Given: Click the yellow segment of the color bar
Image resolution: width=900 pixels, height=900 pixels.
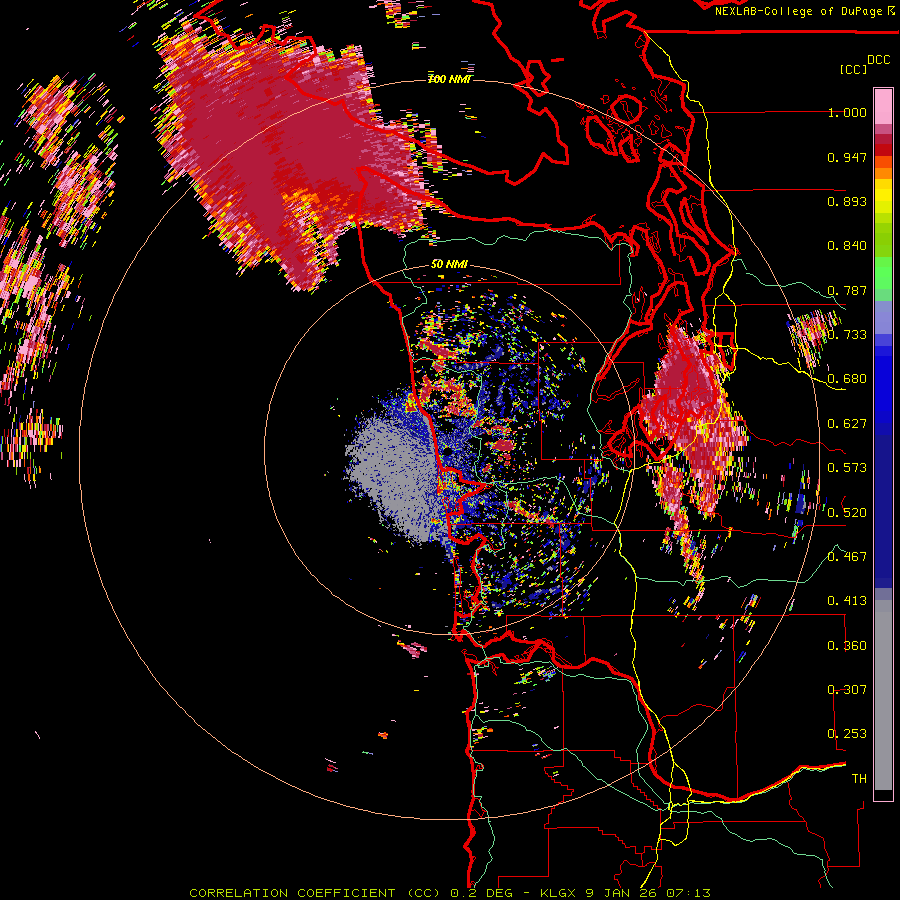Looking at the screenshot, I should click(x=883, y=198).
